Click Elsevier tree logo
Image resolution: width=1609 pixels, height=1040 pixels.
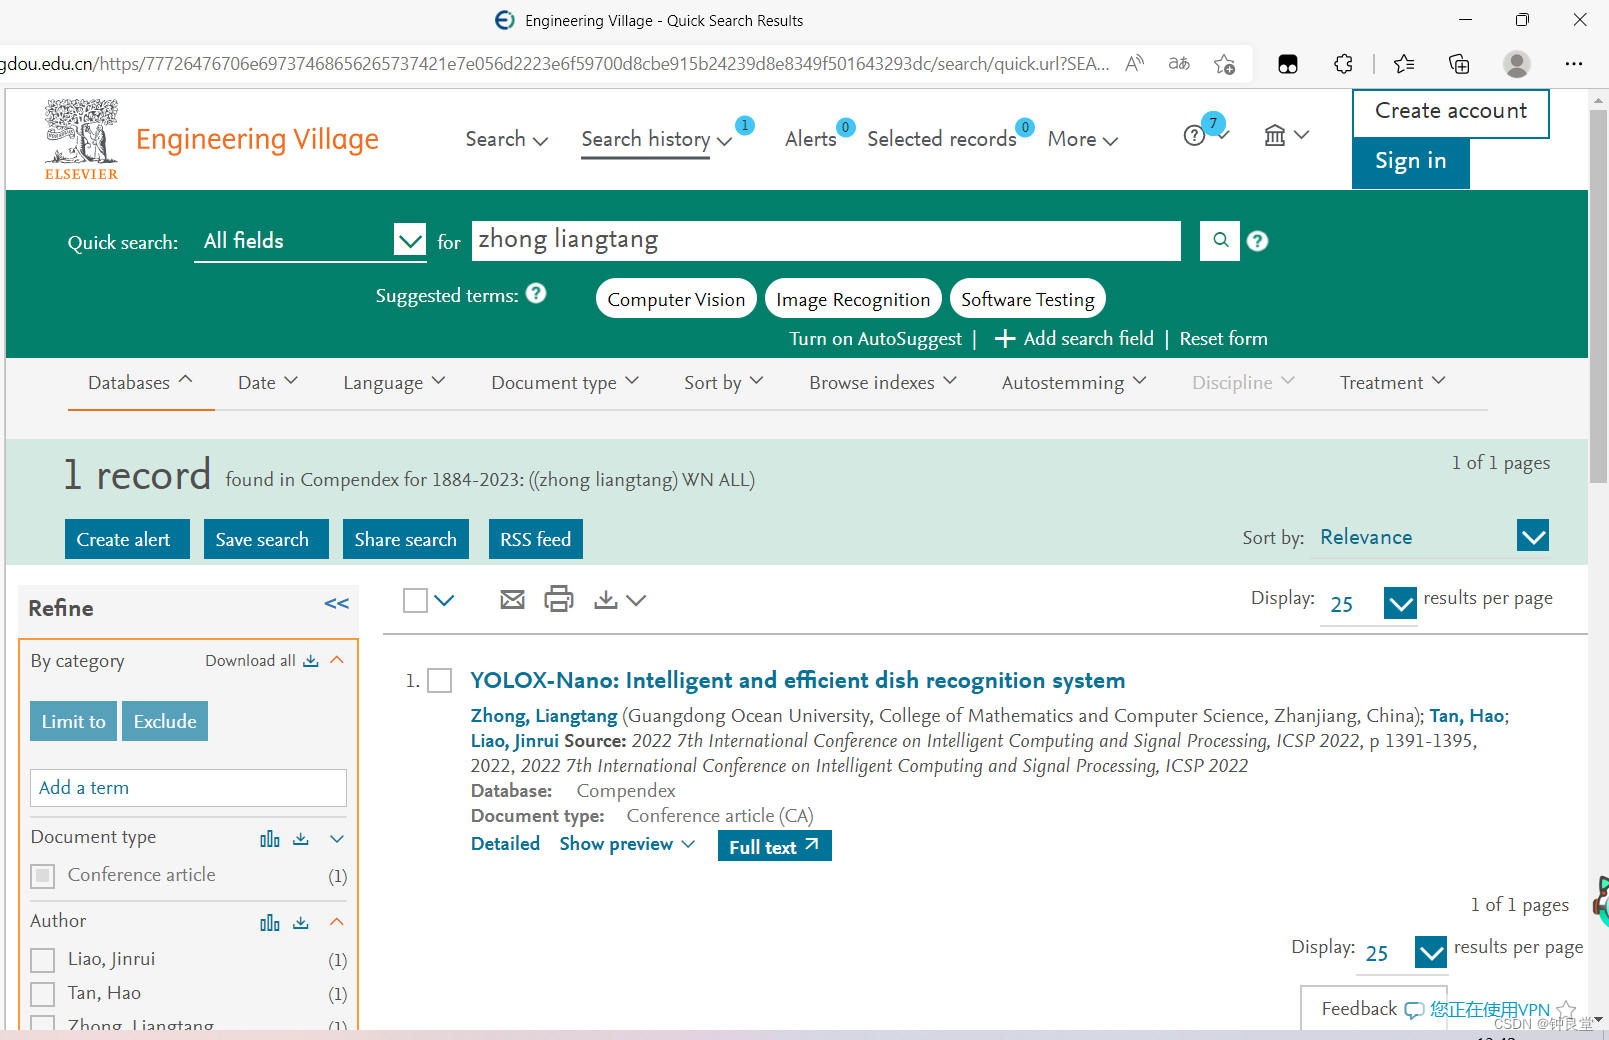81,139
